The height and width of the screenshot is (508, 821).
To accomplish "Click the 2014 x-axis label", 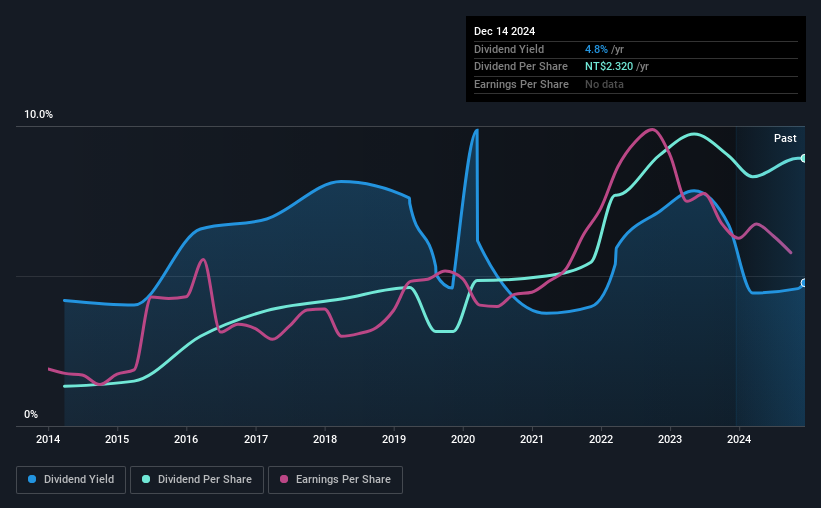I will coord(48,439).
